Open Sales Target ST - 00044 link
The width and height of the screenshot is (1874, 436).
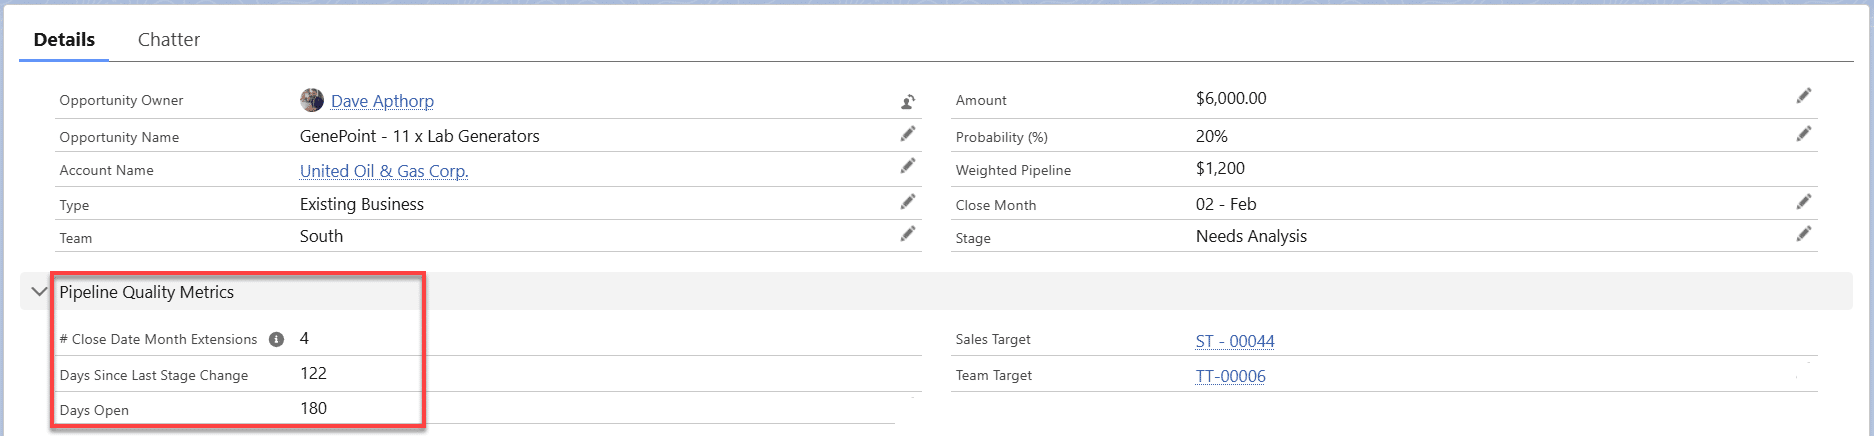(1235, 341)
